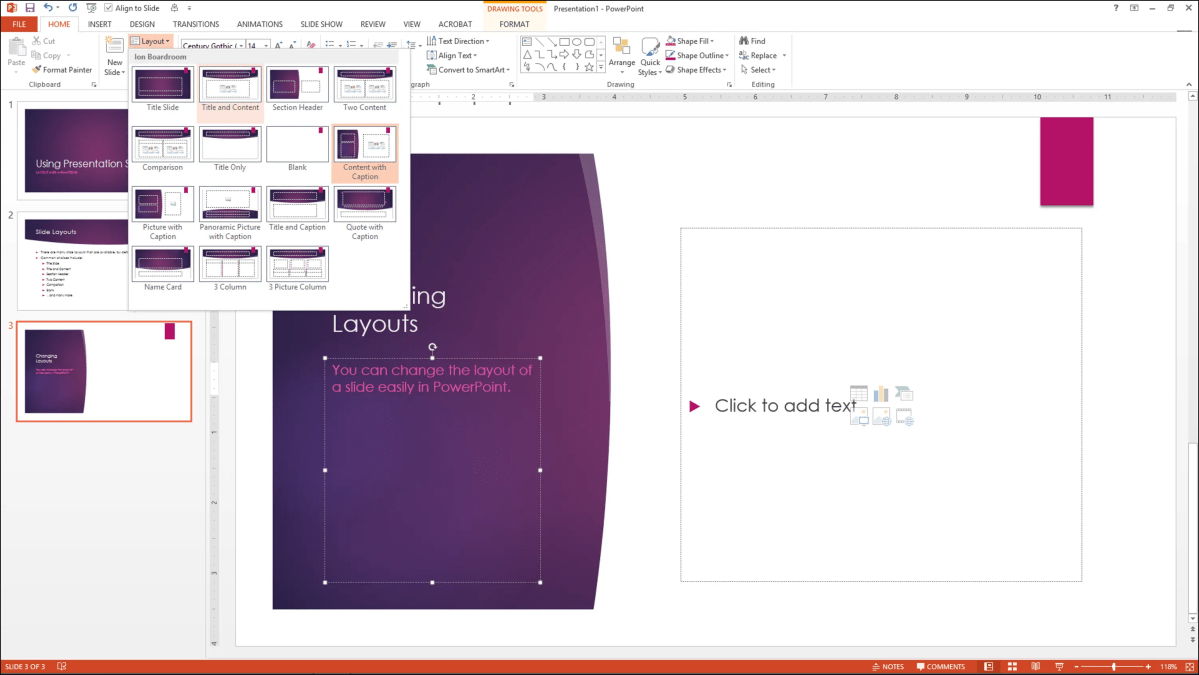
Task: Click the zoom slider handle
Action: coord(1114,667)
